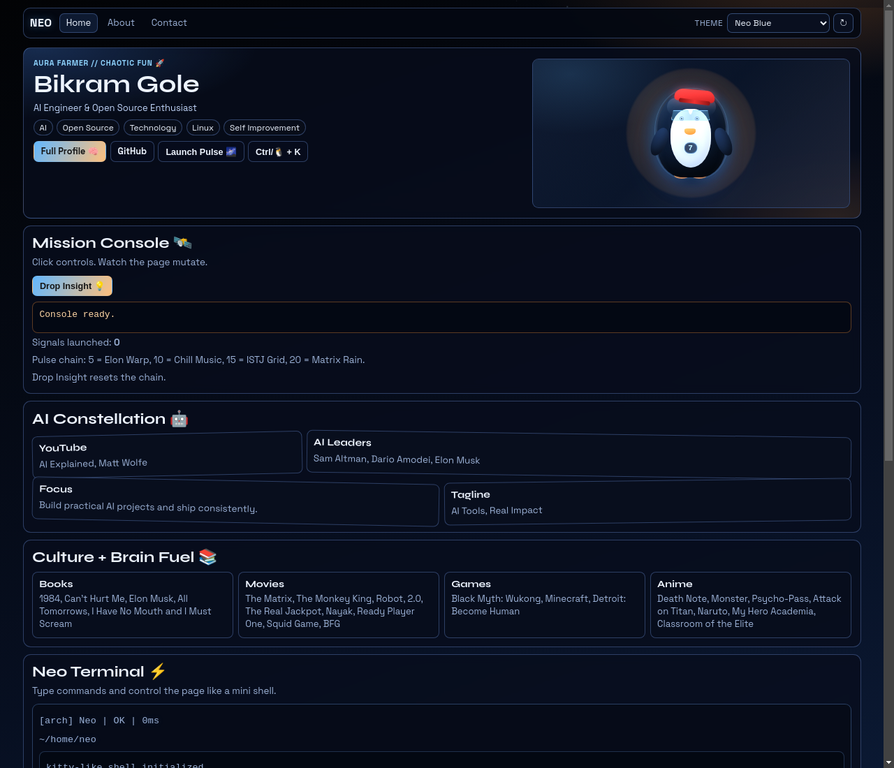Open the Theme dropdown showing Neo Blue

click(778, 22)
